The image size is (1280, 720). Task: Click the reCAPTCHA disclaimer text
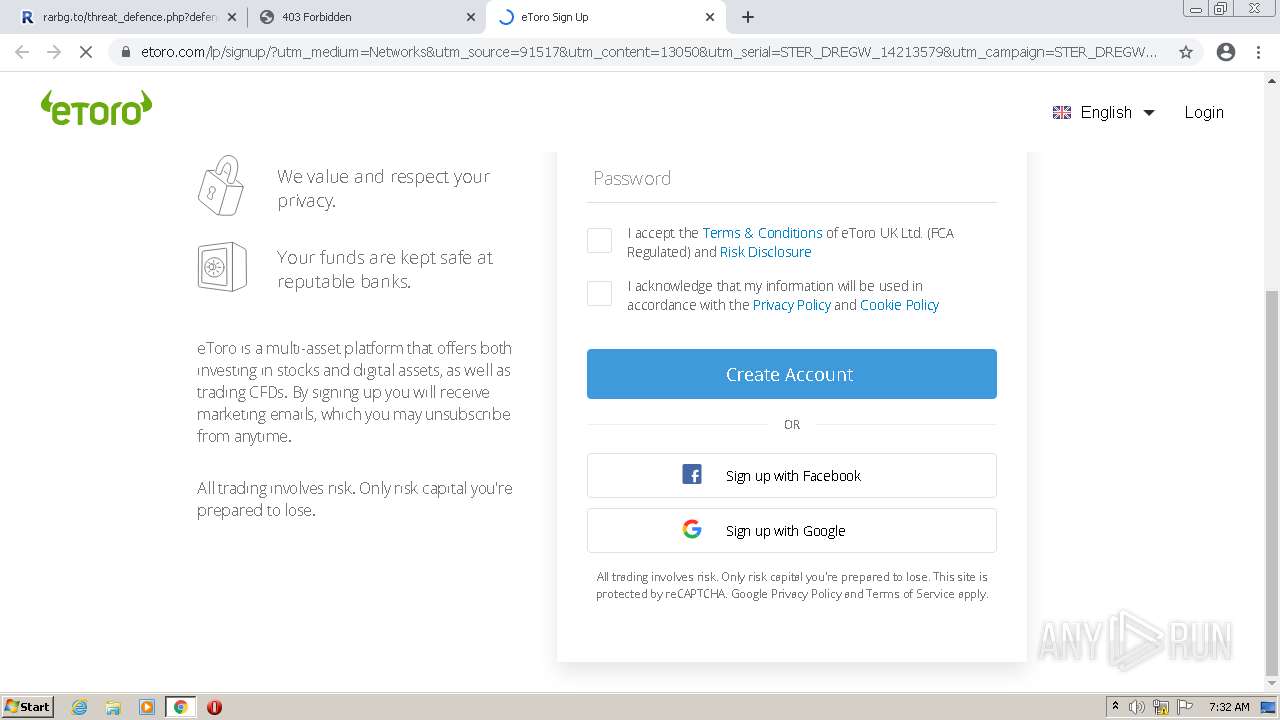pyautogui.click(x=792, y=585)
